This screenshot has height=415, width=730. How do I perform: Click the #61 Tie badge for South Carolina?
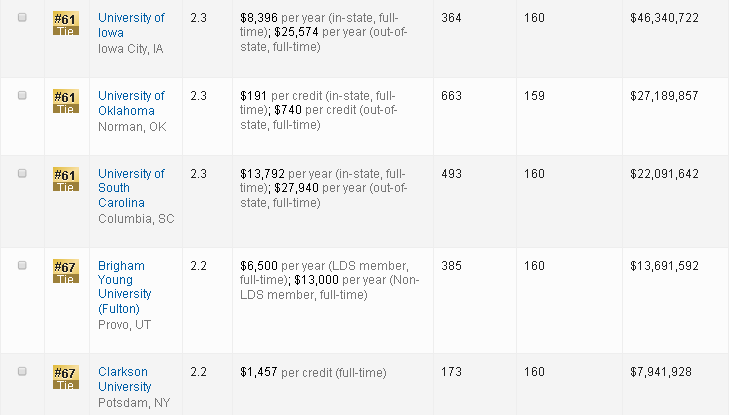click(65, 179)
